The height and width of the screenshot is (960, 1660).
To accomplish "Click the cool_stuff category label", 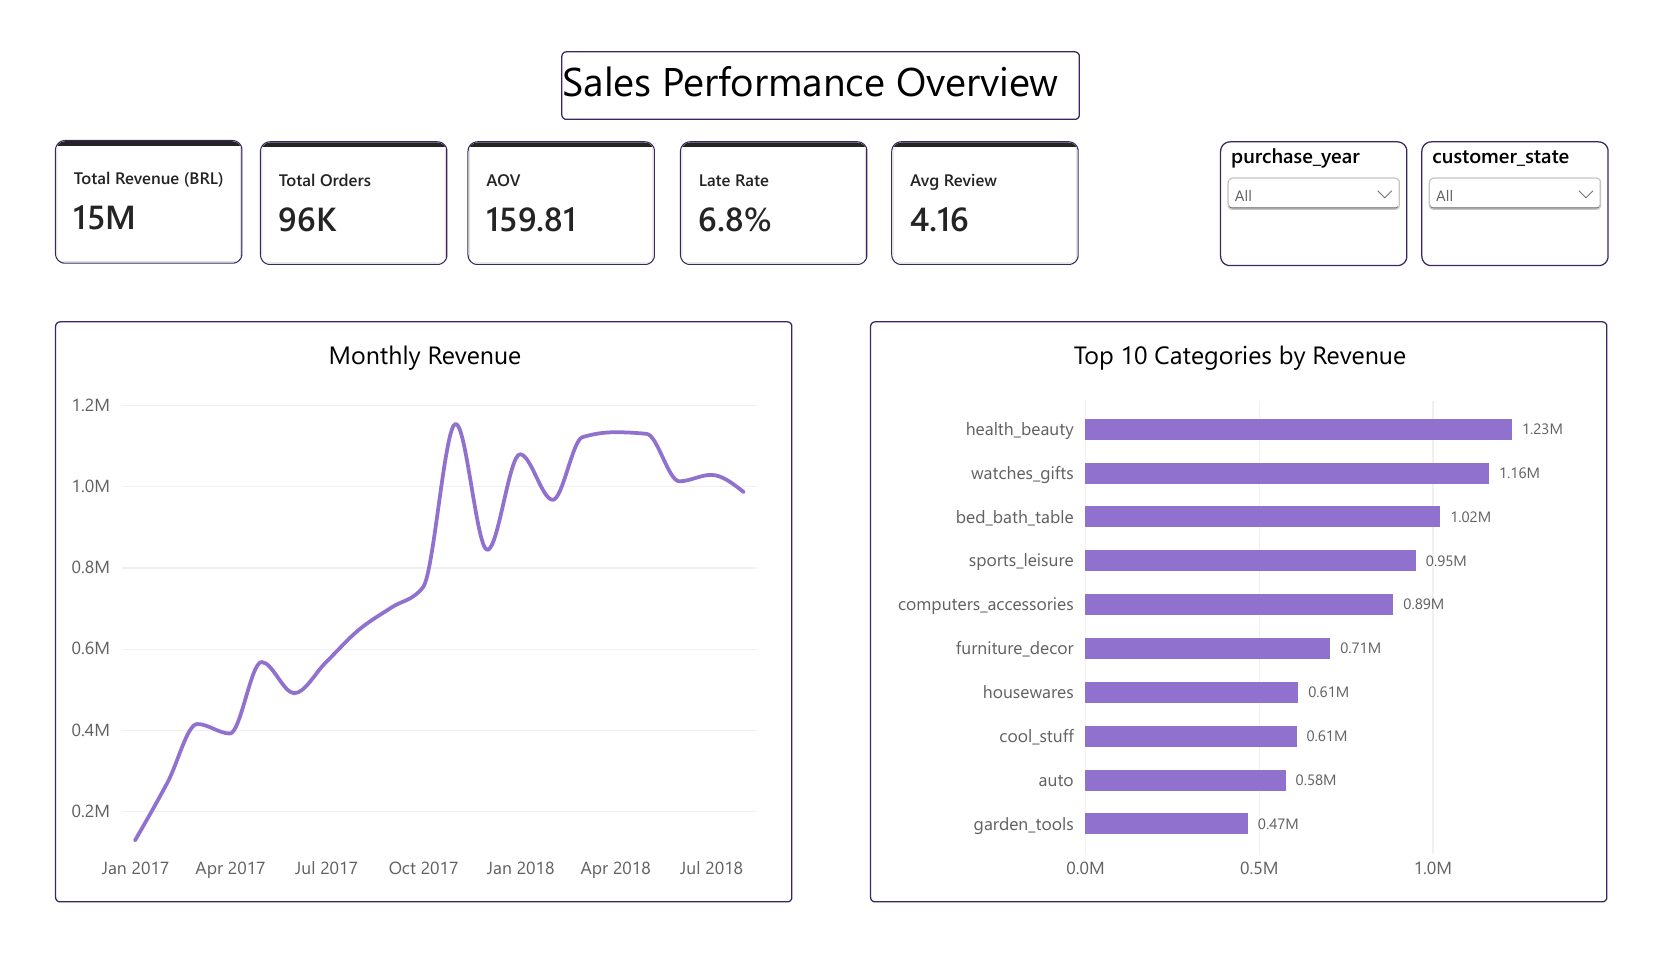I will click(1036, 736).
